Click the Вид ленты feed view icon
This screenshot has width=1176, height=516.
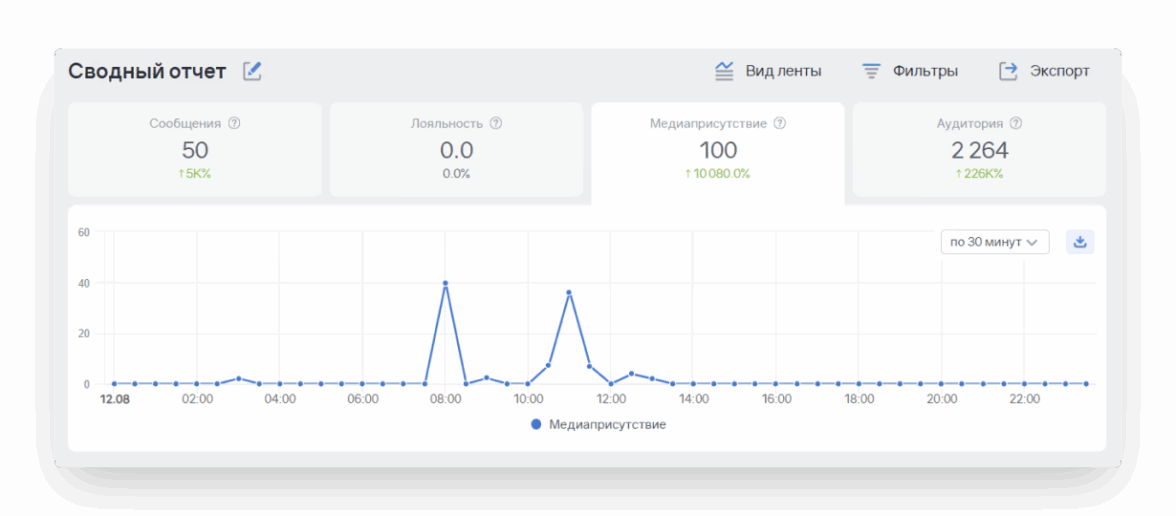click(x=724, y=71)
